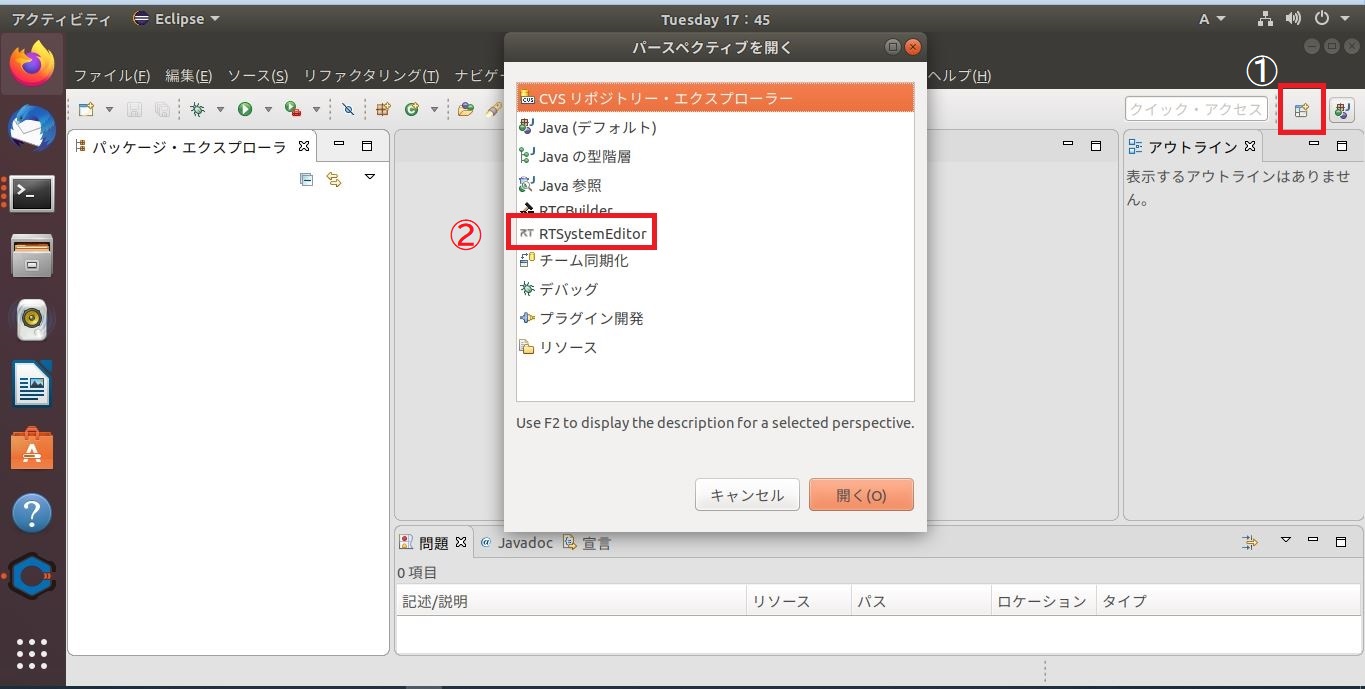Click the パス column header
Image resolution: width=1365 pixels, height=689 pixels.
pos(920,601)
